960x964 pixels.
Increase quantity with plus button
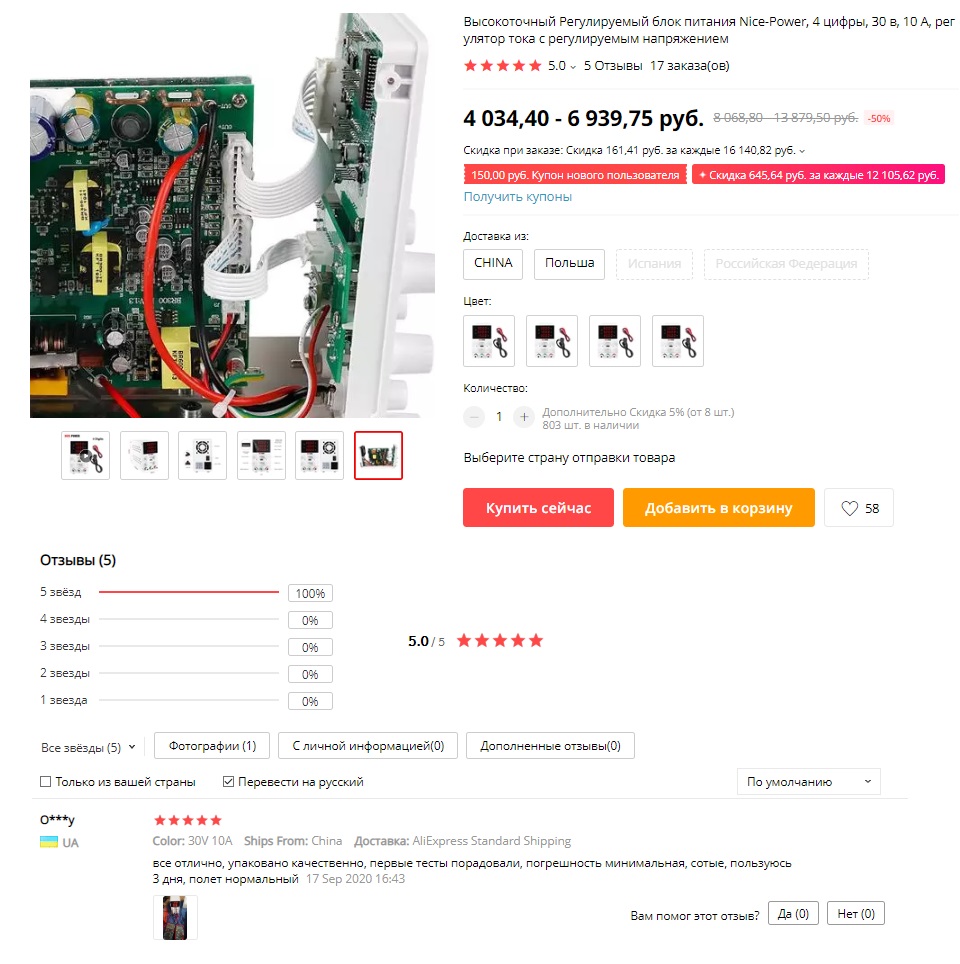click(523, 417)
